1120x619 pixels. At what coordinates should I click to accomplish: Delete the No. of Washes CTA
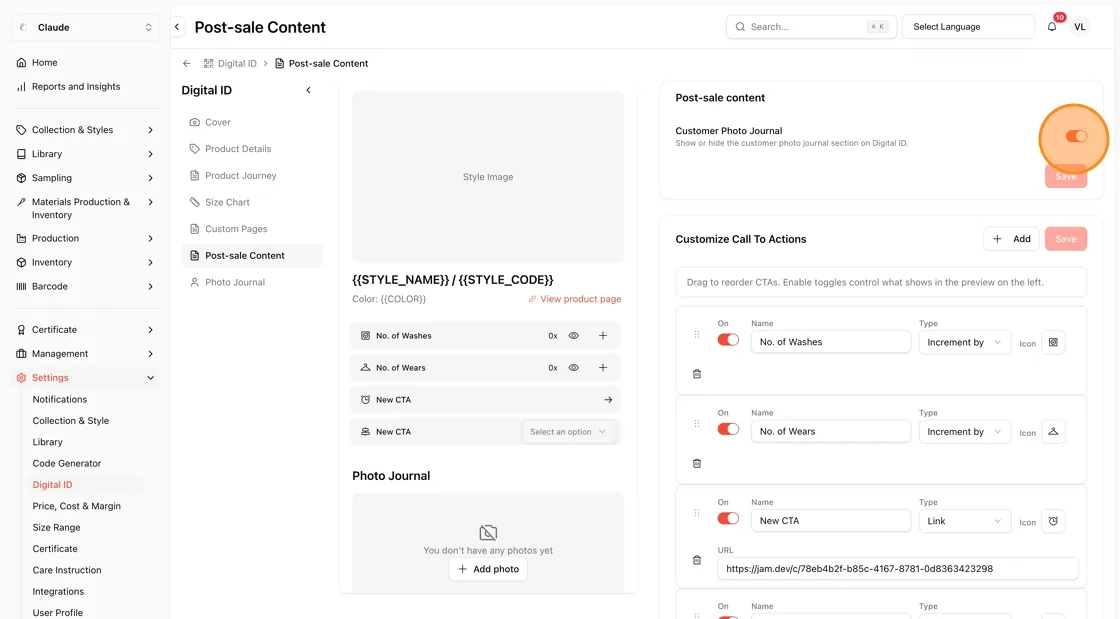click(x=697, y=374)
